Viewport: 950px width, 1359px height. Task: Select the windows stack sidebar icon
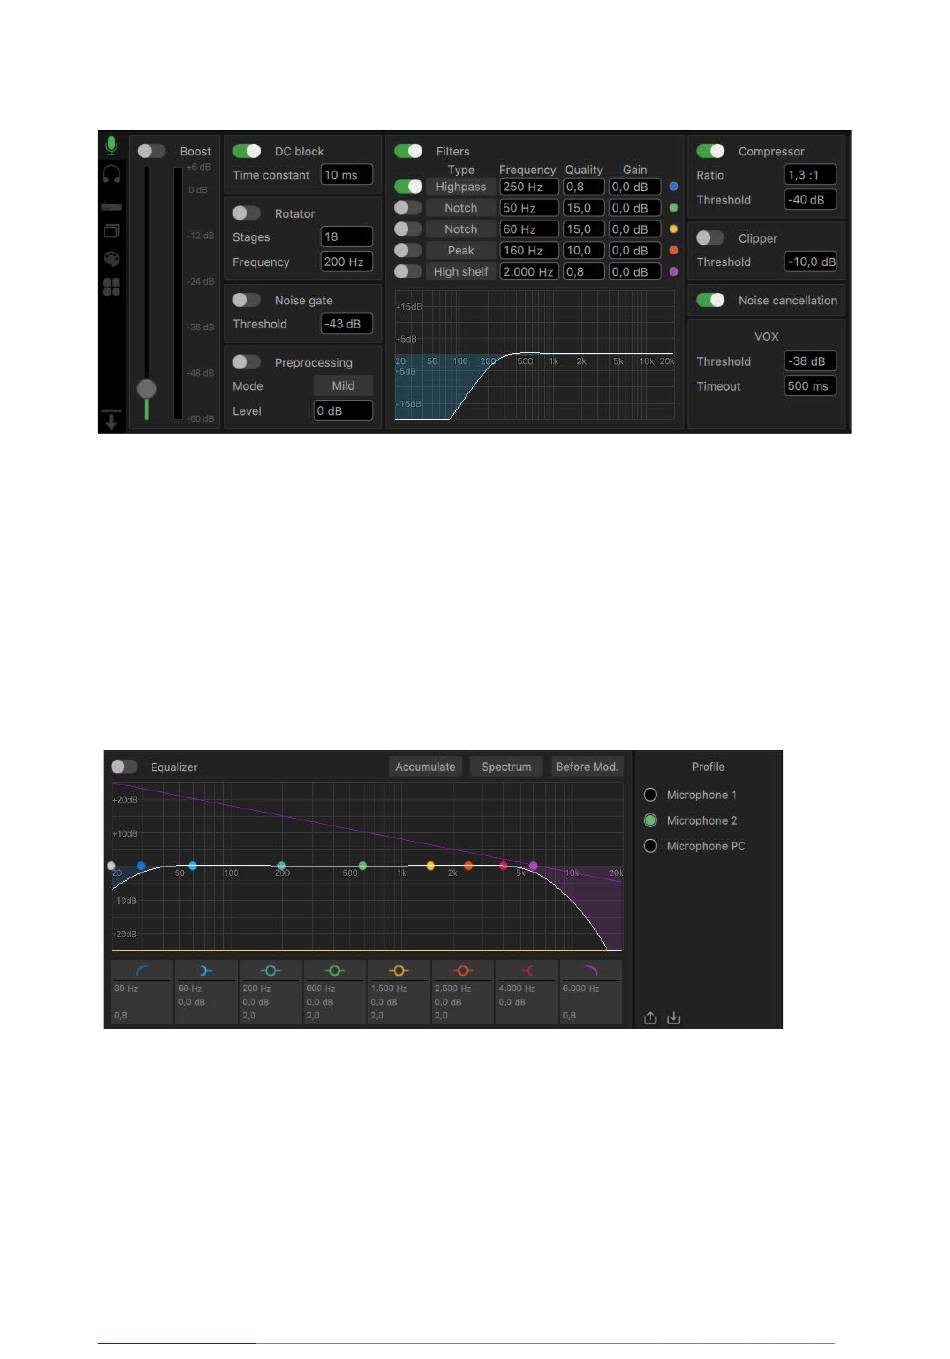pos(111,231)
